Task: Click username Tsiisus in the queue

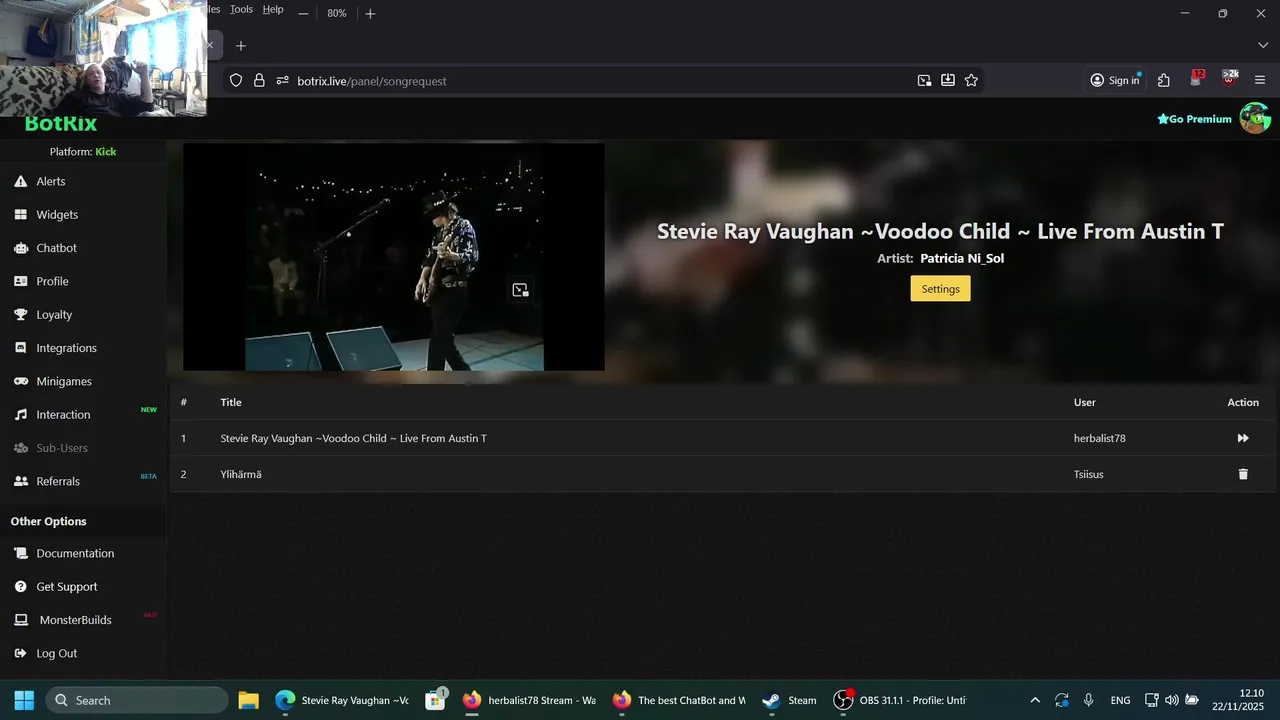Action: click(x=1089, y=474)
